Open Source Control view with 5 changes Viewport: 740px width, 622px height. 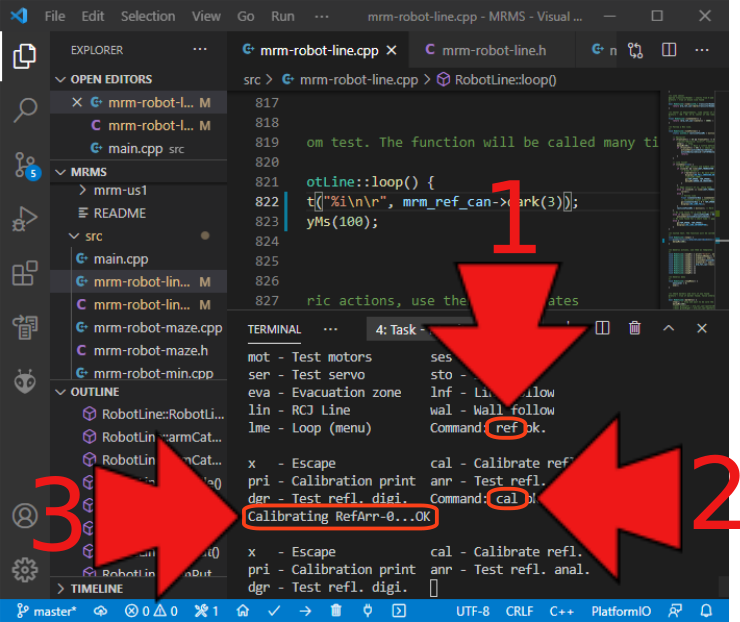[x=25, y=163]
